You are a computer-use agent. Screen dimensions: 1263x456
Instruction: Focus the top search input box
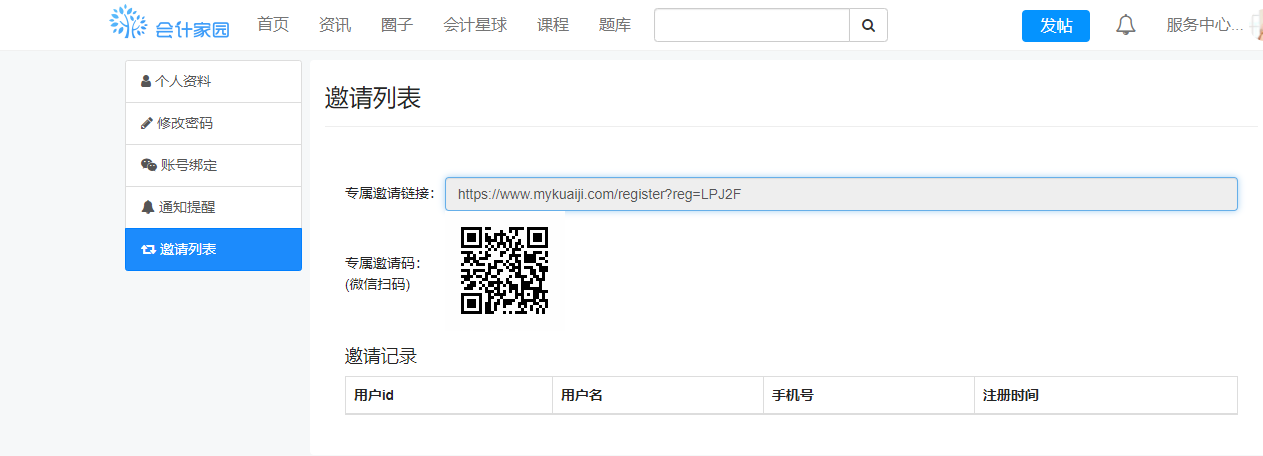point(752,25)
